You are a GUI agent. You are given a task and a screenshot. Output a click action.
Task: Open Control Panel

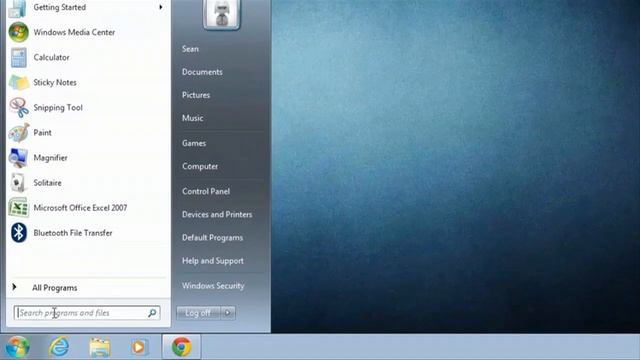coord(206,191)
